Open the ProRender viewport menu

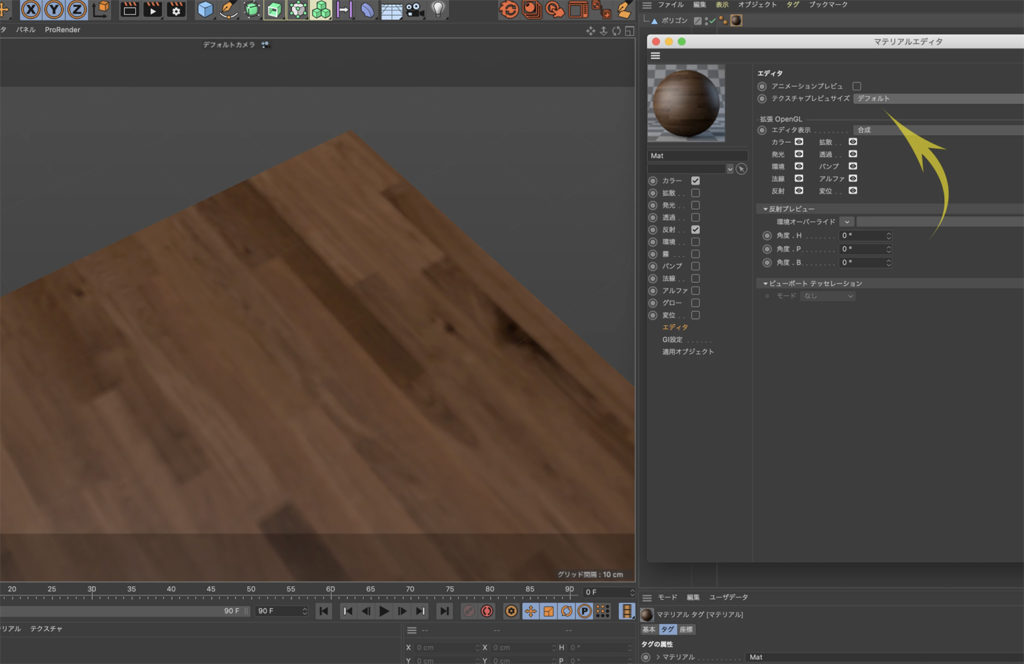63,29
